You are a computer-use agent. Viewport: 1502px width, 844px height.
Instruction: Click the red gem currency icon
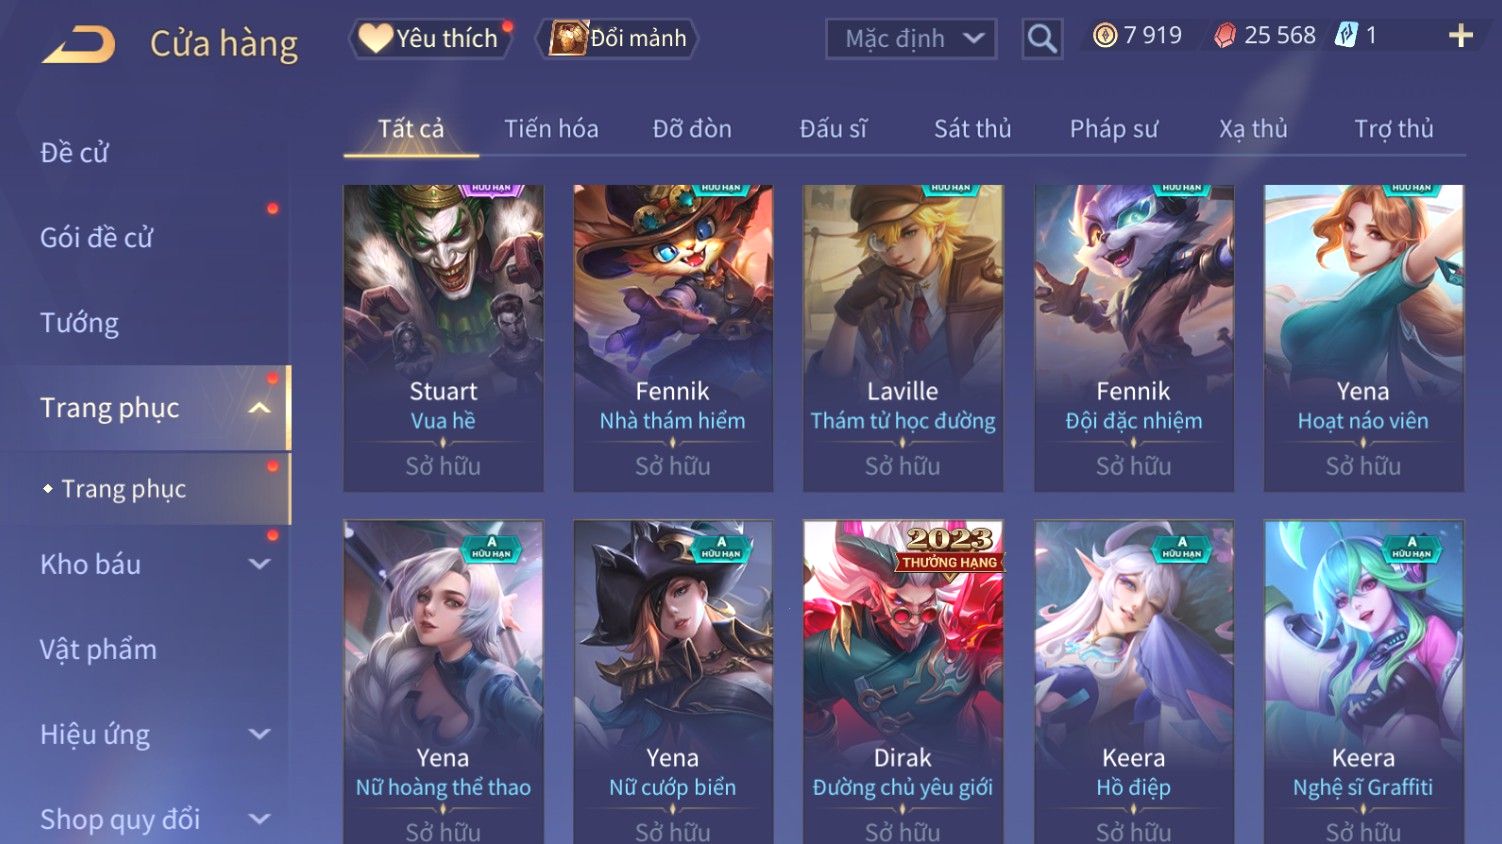tap(1225, 37)
